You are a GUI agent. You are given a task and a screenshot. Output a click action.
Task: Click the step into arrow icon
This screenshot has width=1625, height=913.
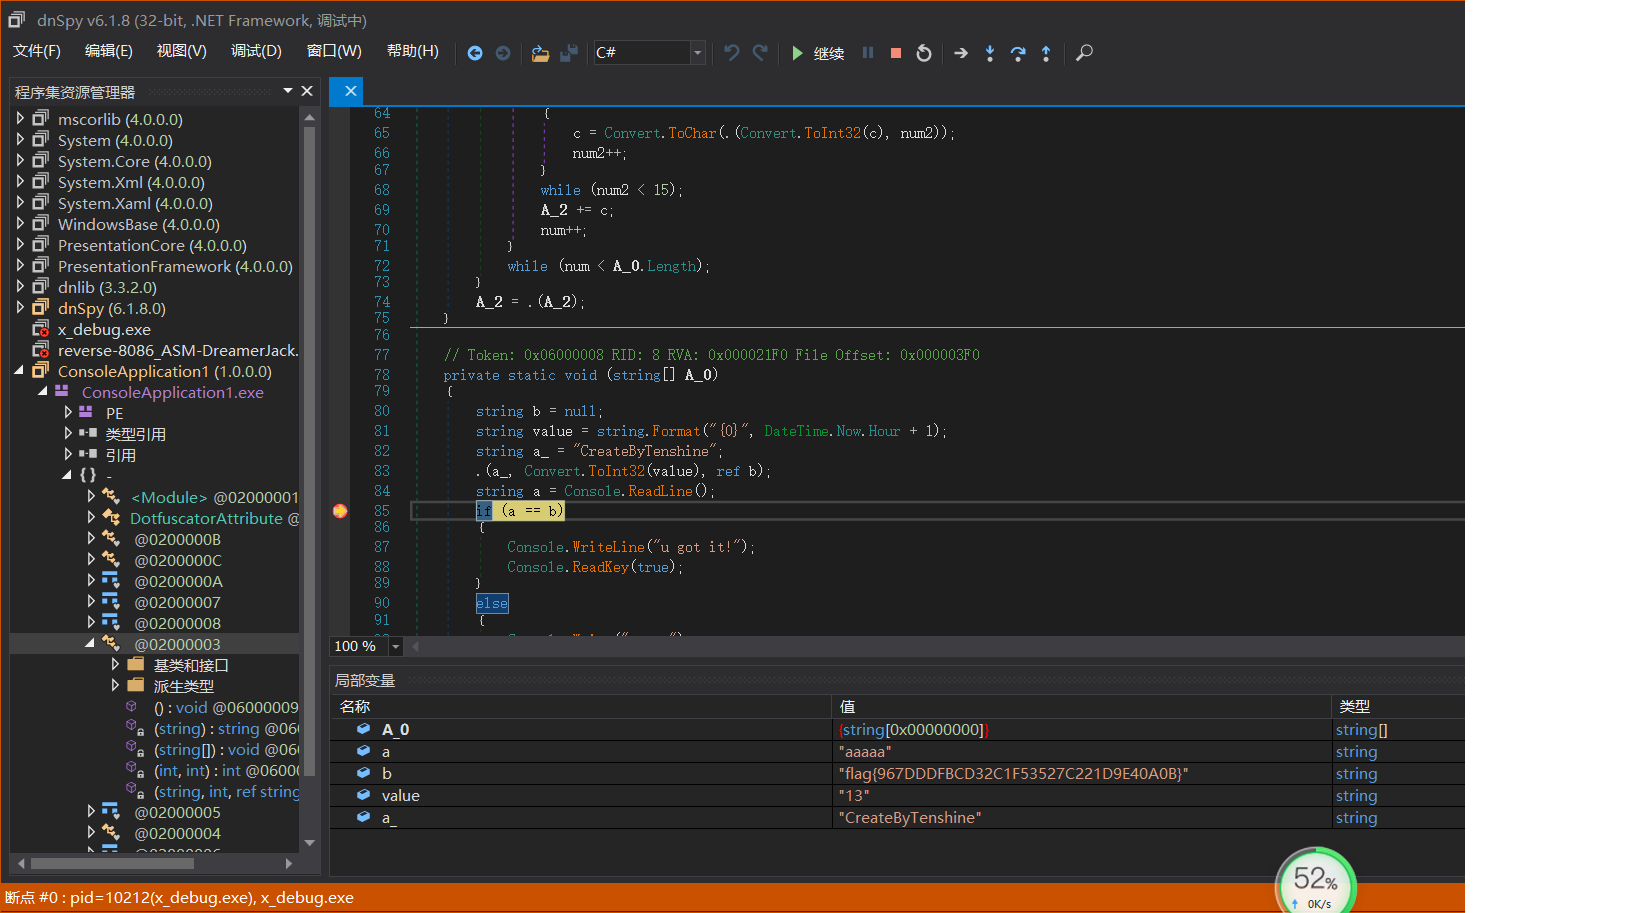click(990, 53)
